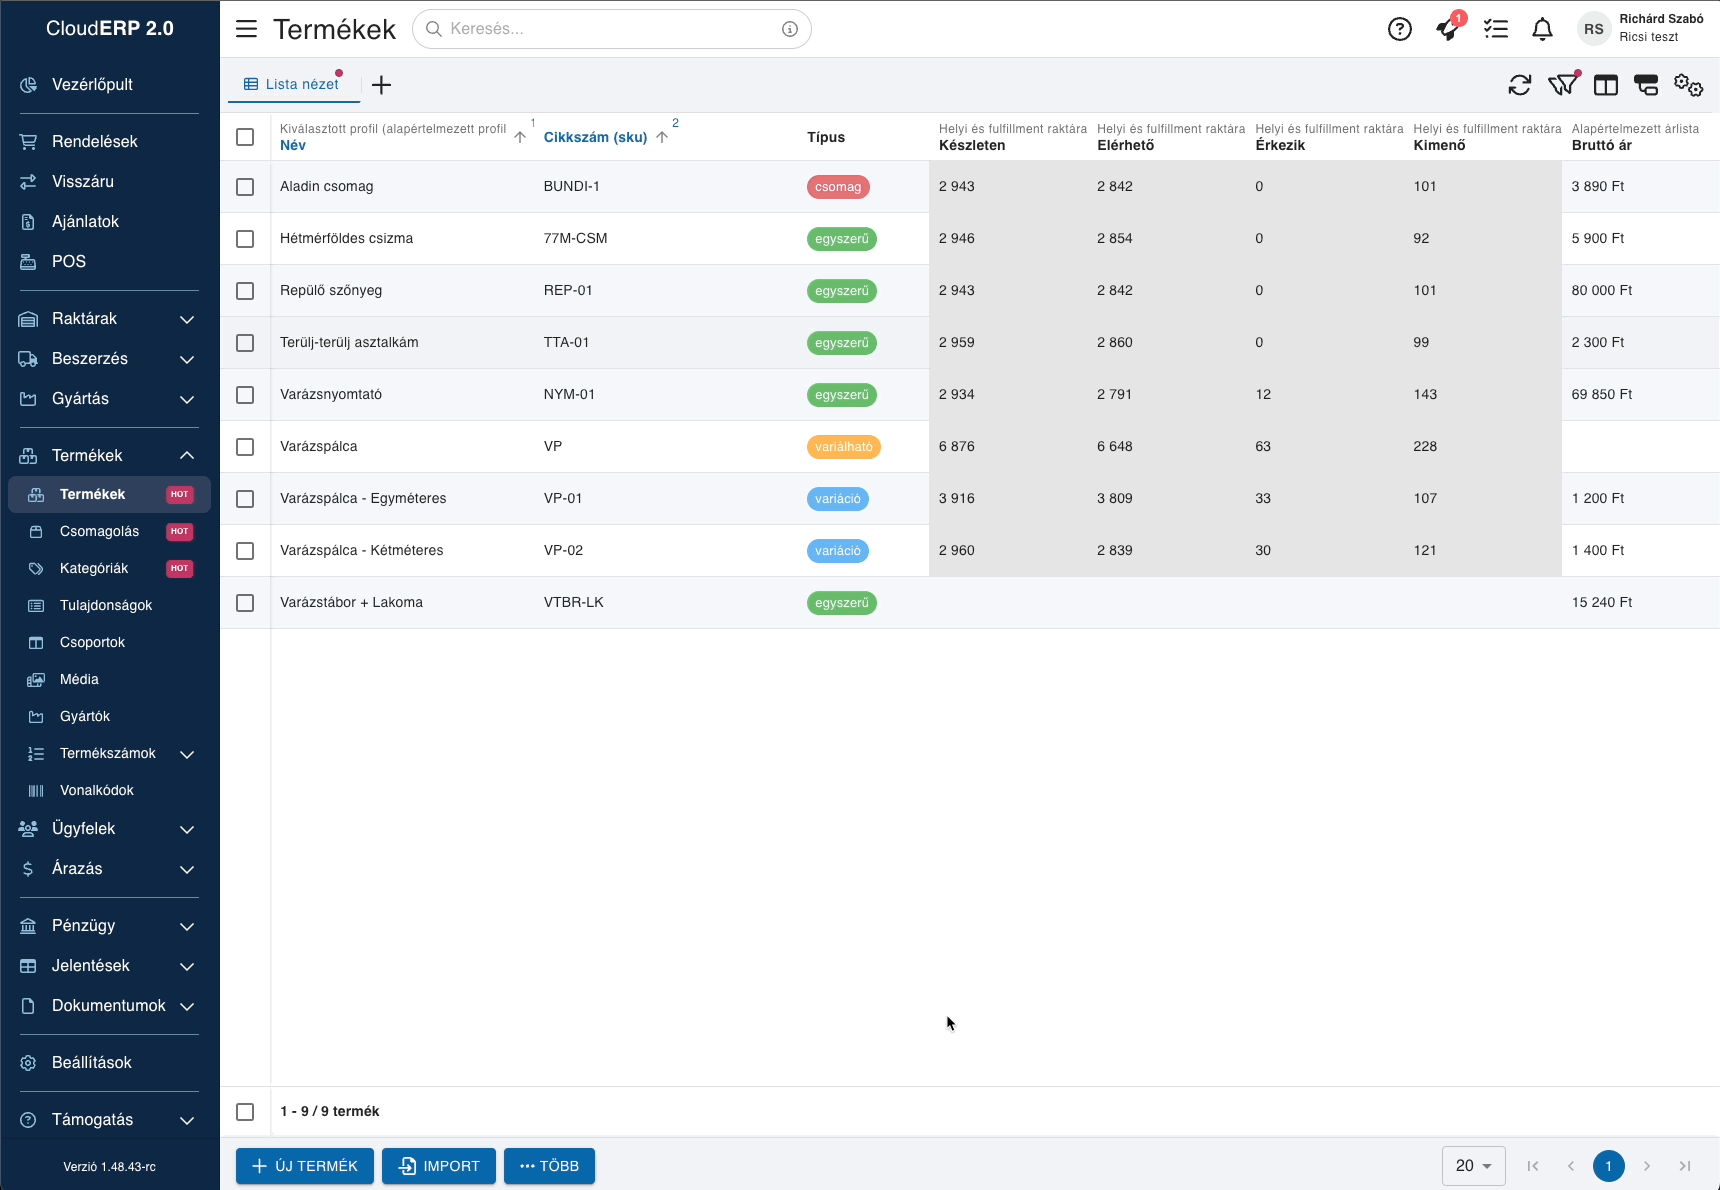Refresh the product list
Viewport: 1720px width, 1190px height.
pyautogui.click(x=1520, y=85)
